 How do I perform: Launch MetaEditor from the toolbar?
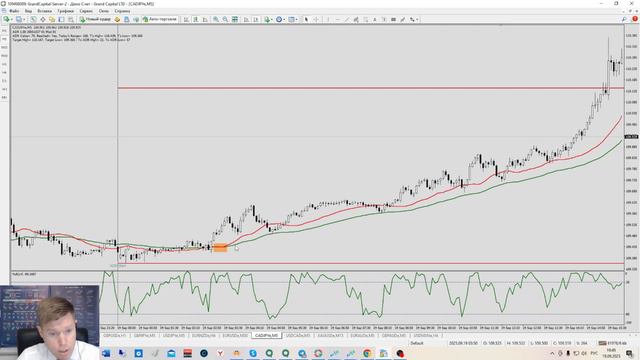117,19
